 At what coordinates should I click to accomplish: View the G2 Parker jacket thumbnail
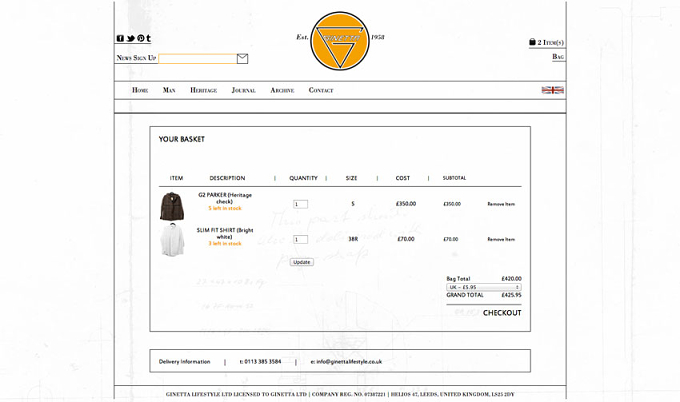point(172,206)
